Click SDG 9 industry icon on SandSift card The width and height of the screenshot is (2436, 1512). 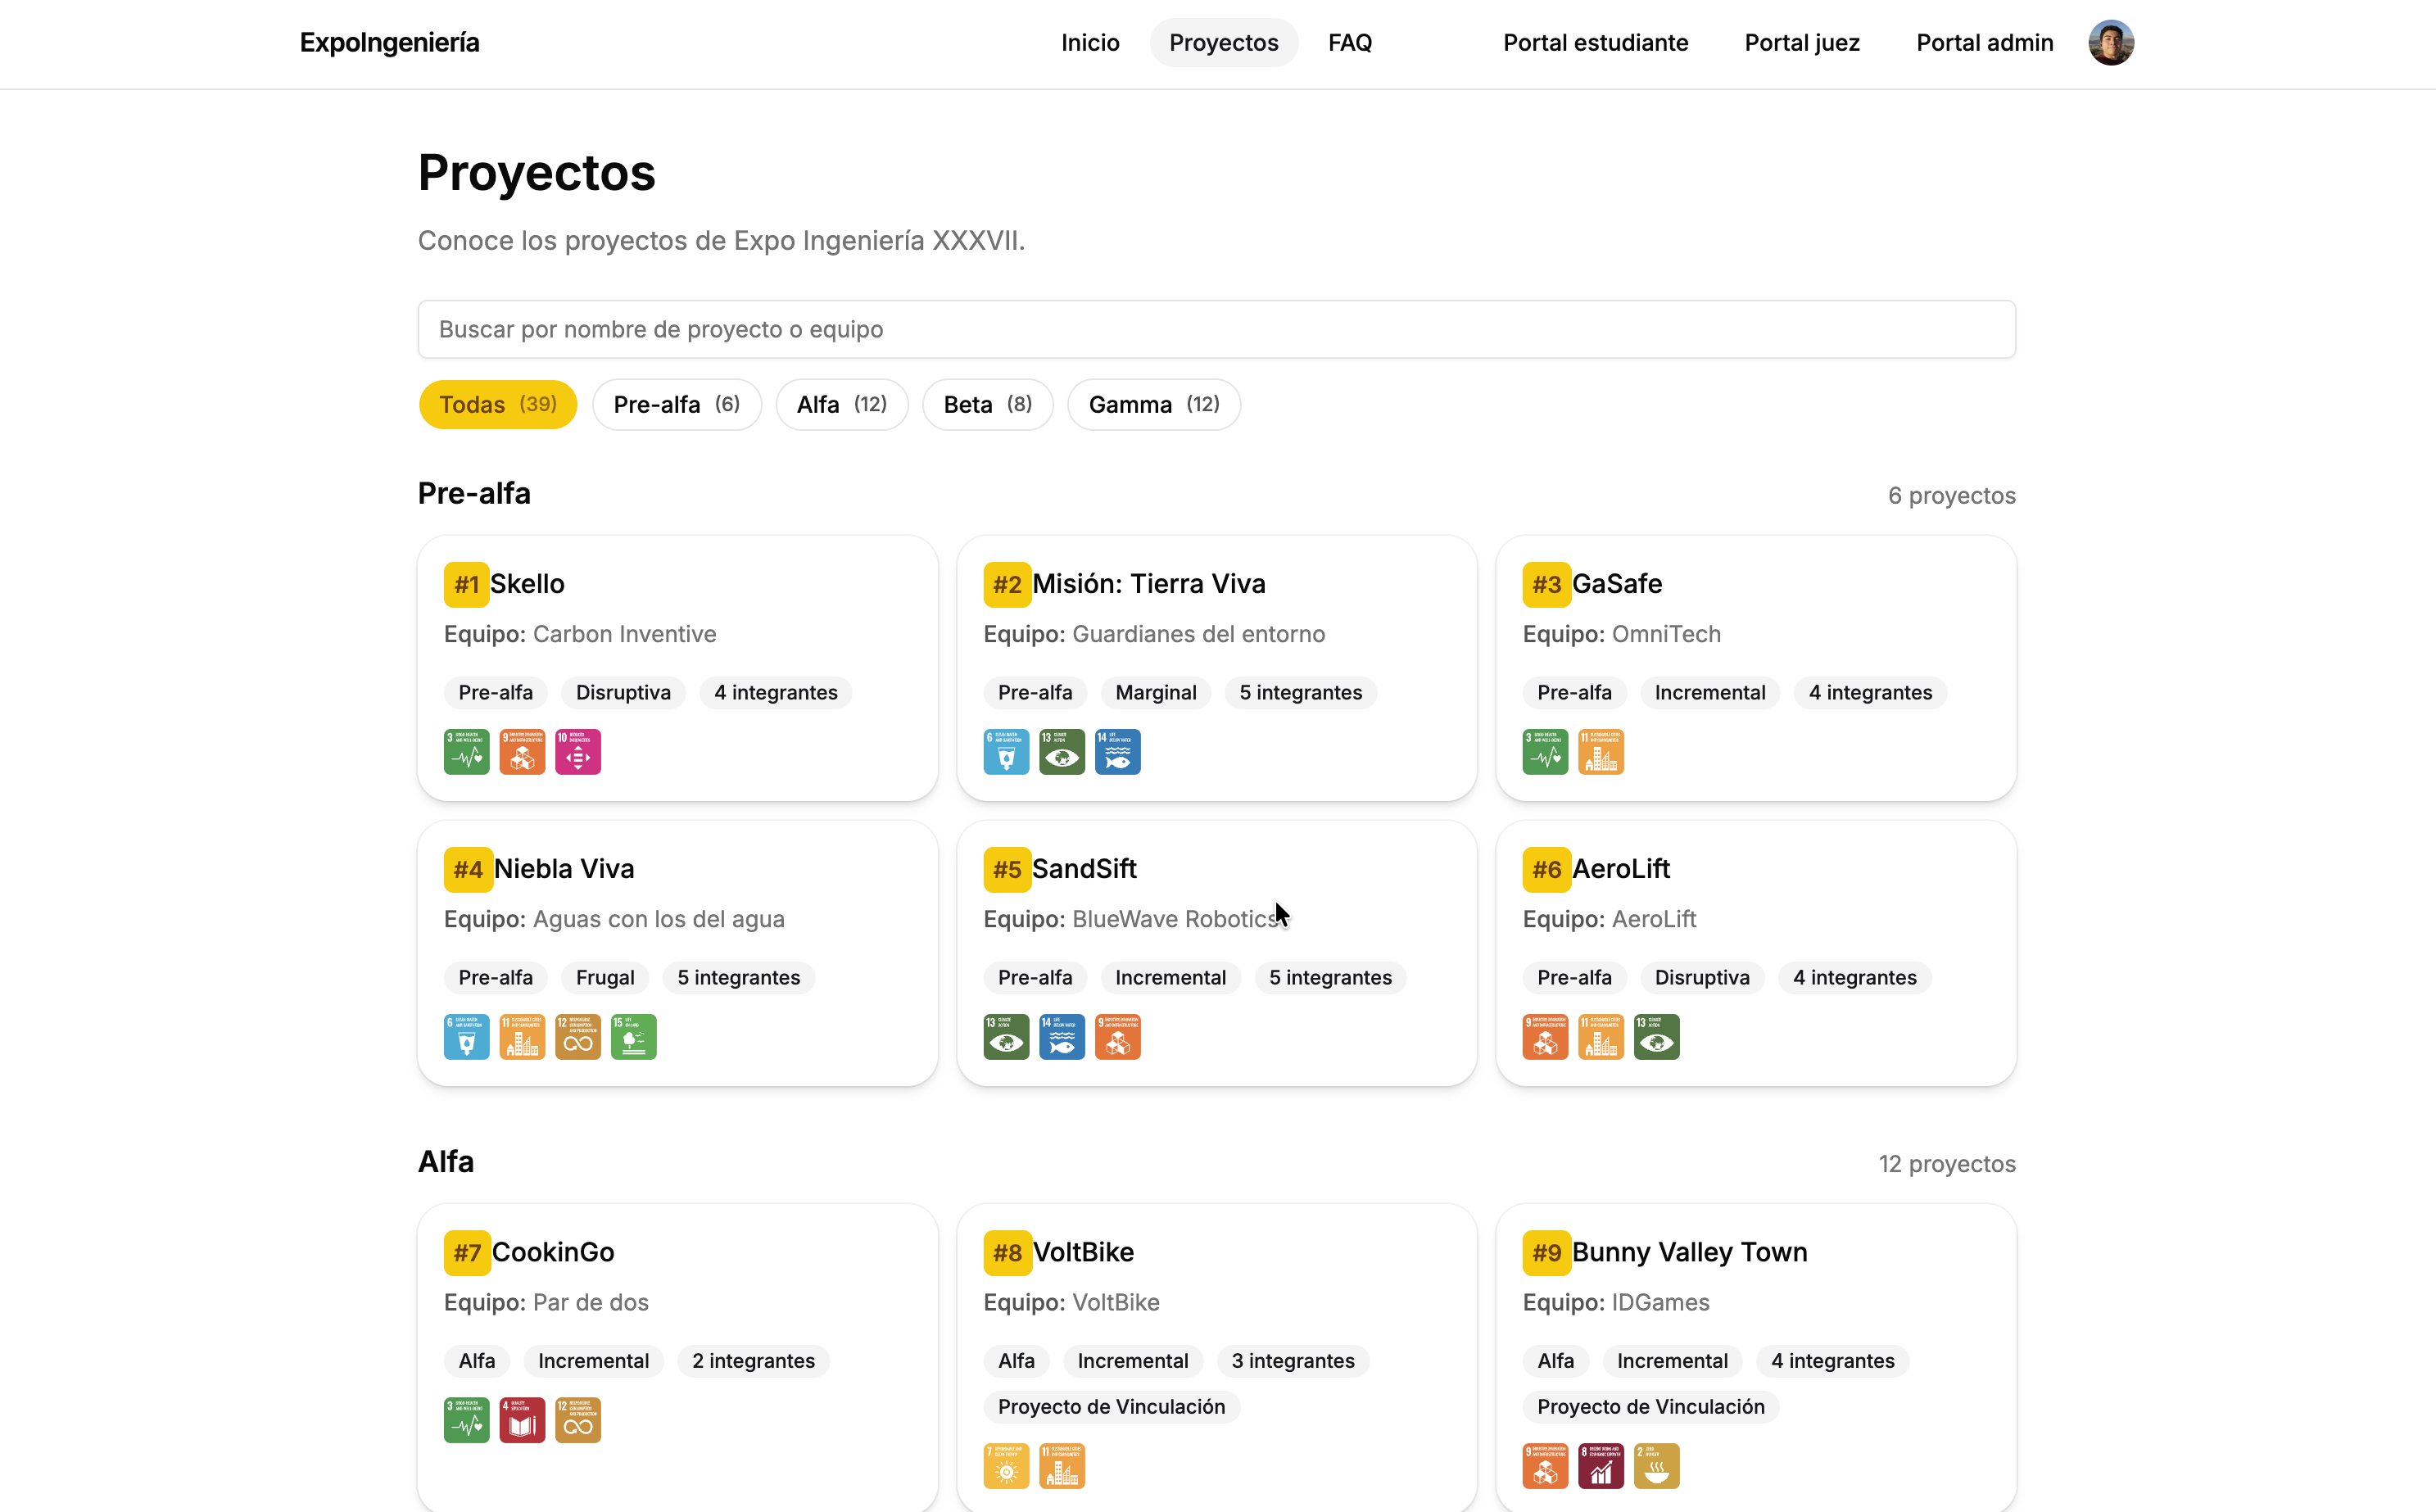(x=1118, y=1037)
